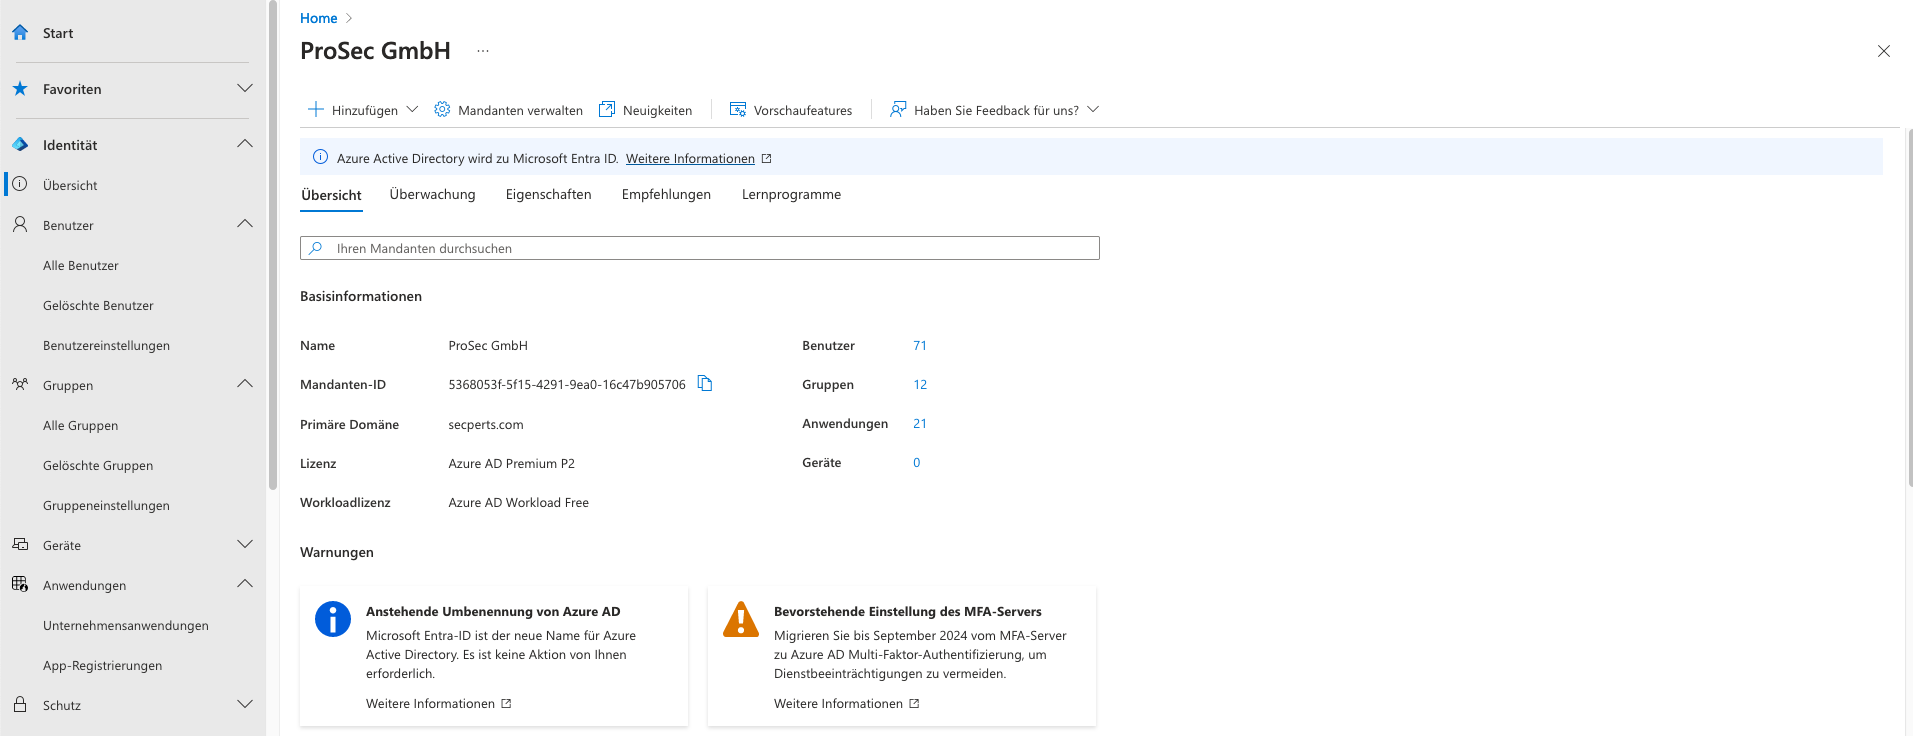
Task: Click the main page vertical scrollbar
Action: click(1909, 308)
